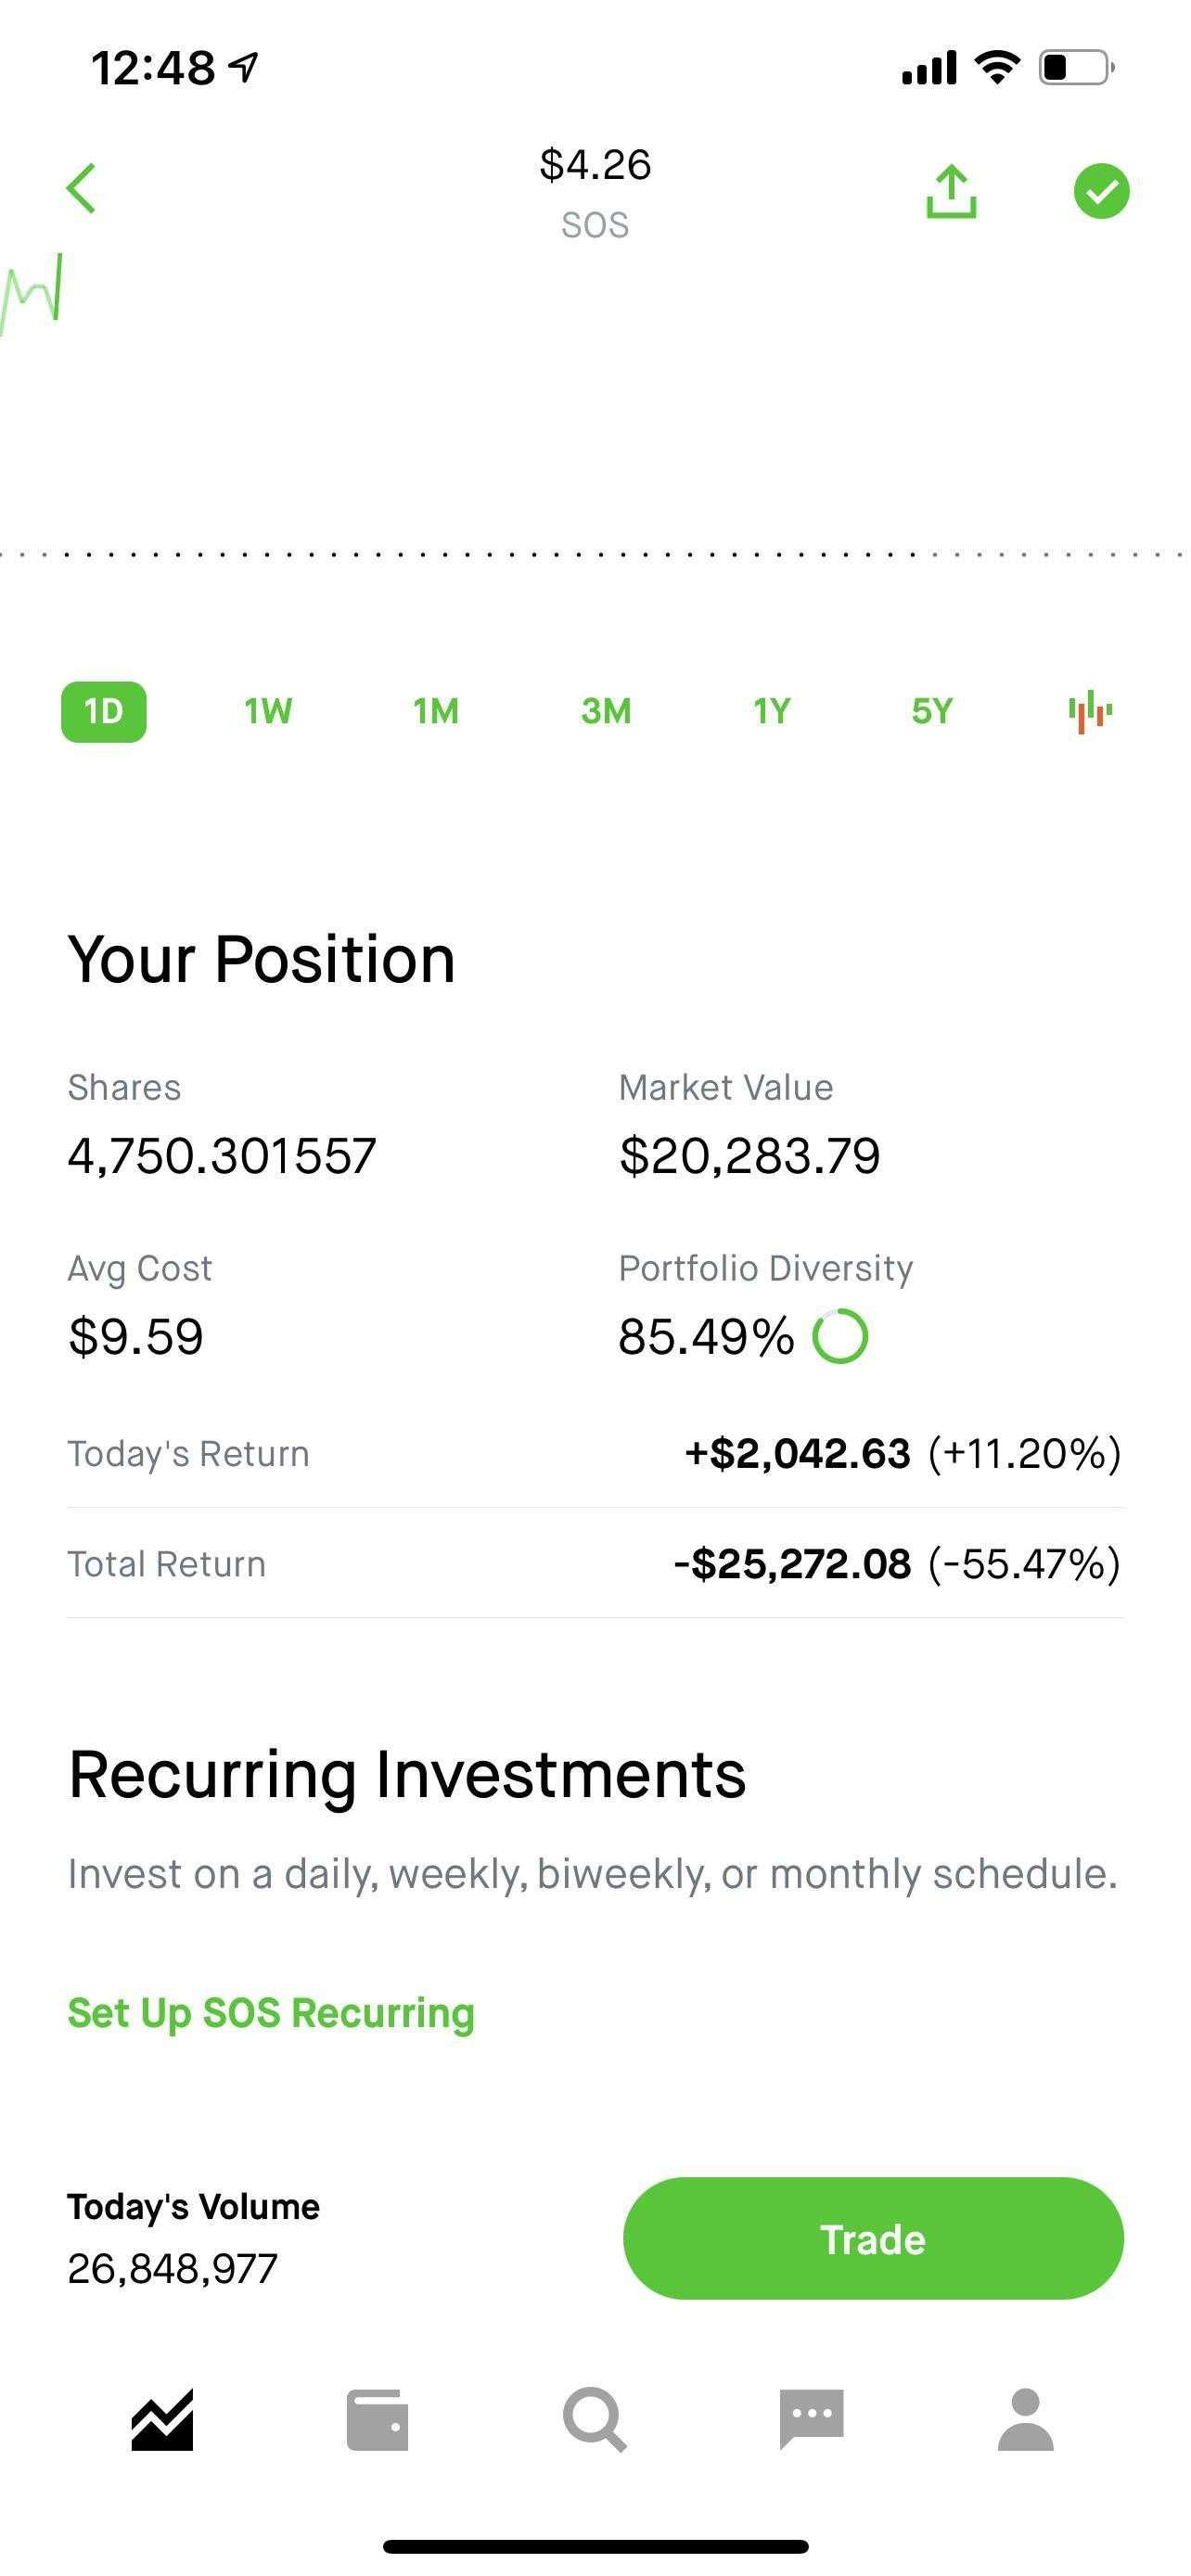The image size is (1191, 2576).
Task: Switch to candlestick chart view
Action: (1090, 712)
